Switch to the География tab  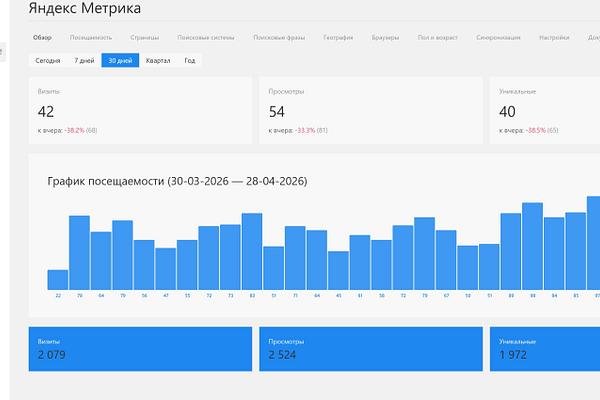[338, 38]
